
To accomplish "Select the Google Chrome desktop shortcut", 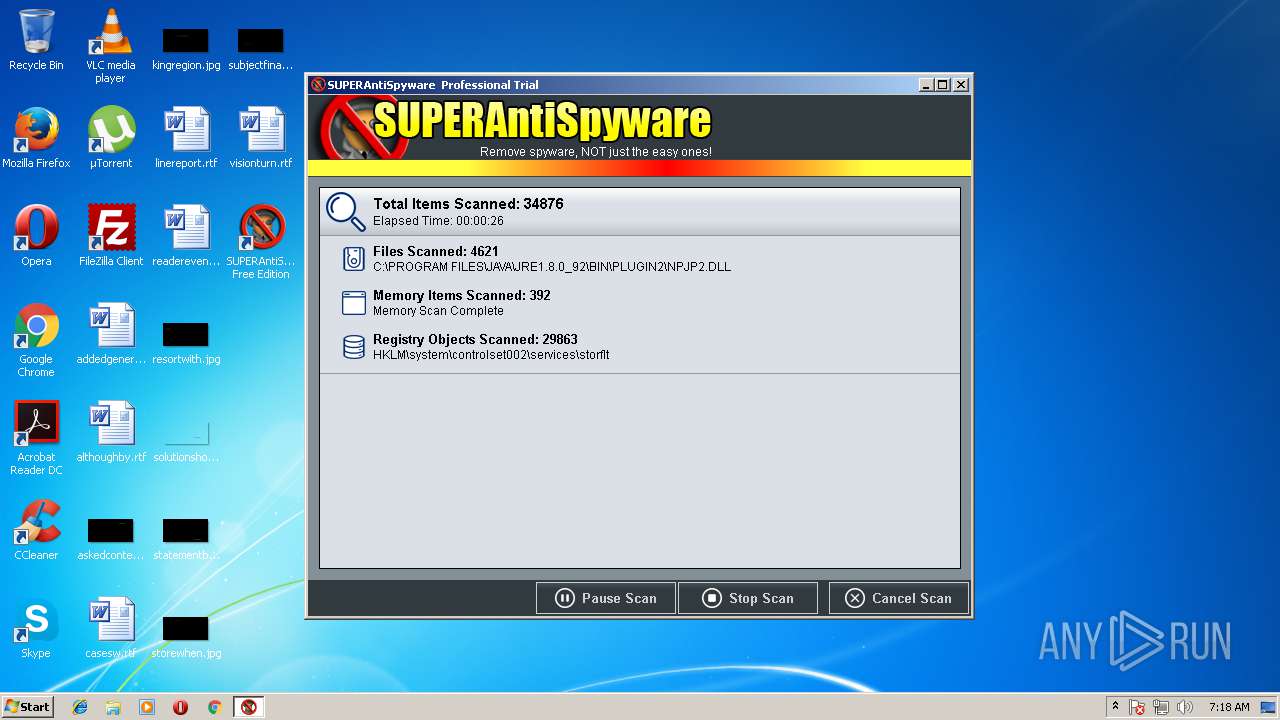I will (36, 340).
